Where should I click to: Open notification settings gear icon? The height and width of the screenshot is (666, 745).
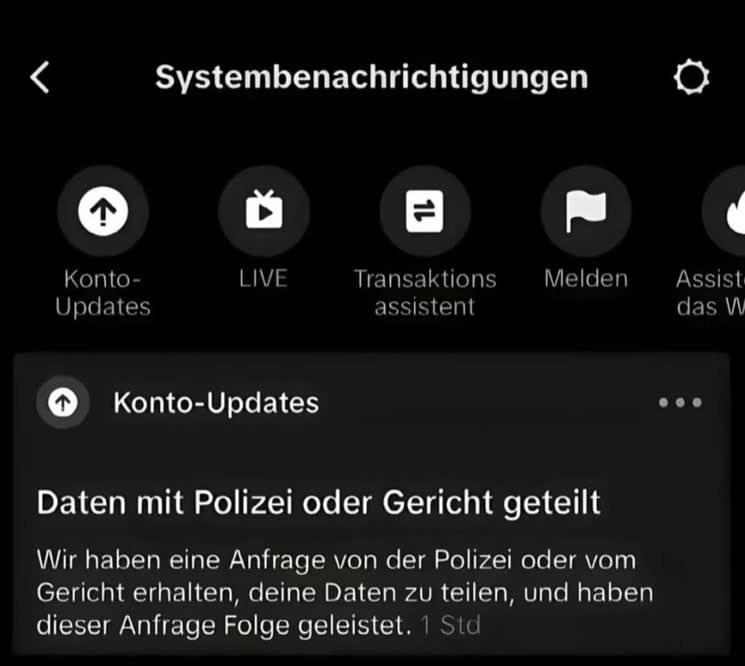coord(691,77)
